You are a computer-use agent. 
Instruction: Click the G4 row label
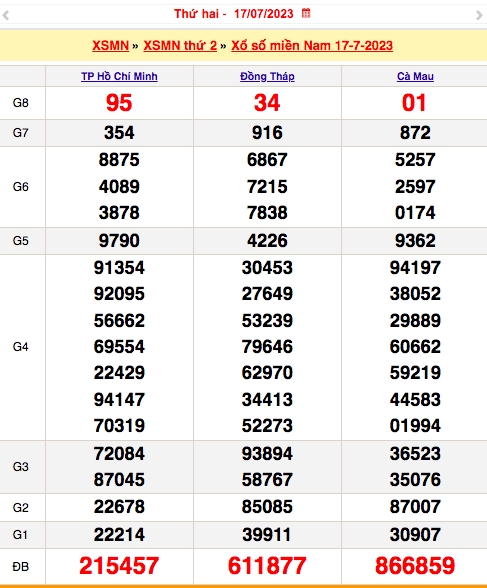pos(21,347)
